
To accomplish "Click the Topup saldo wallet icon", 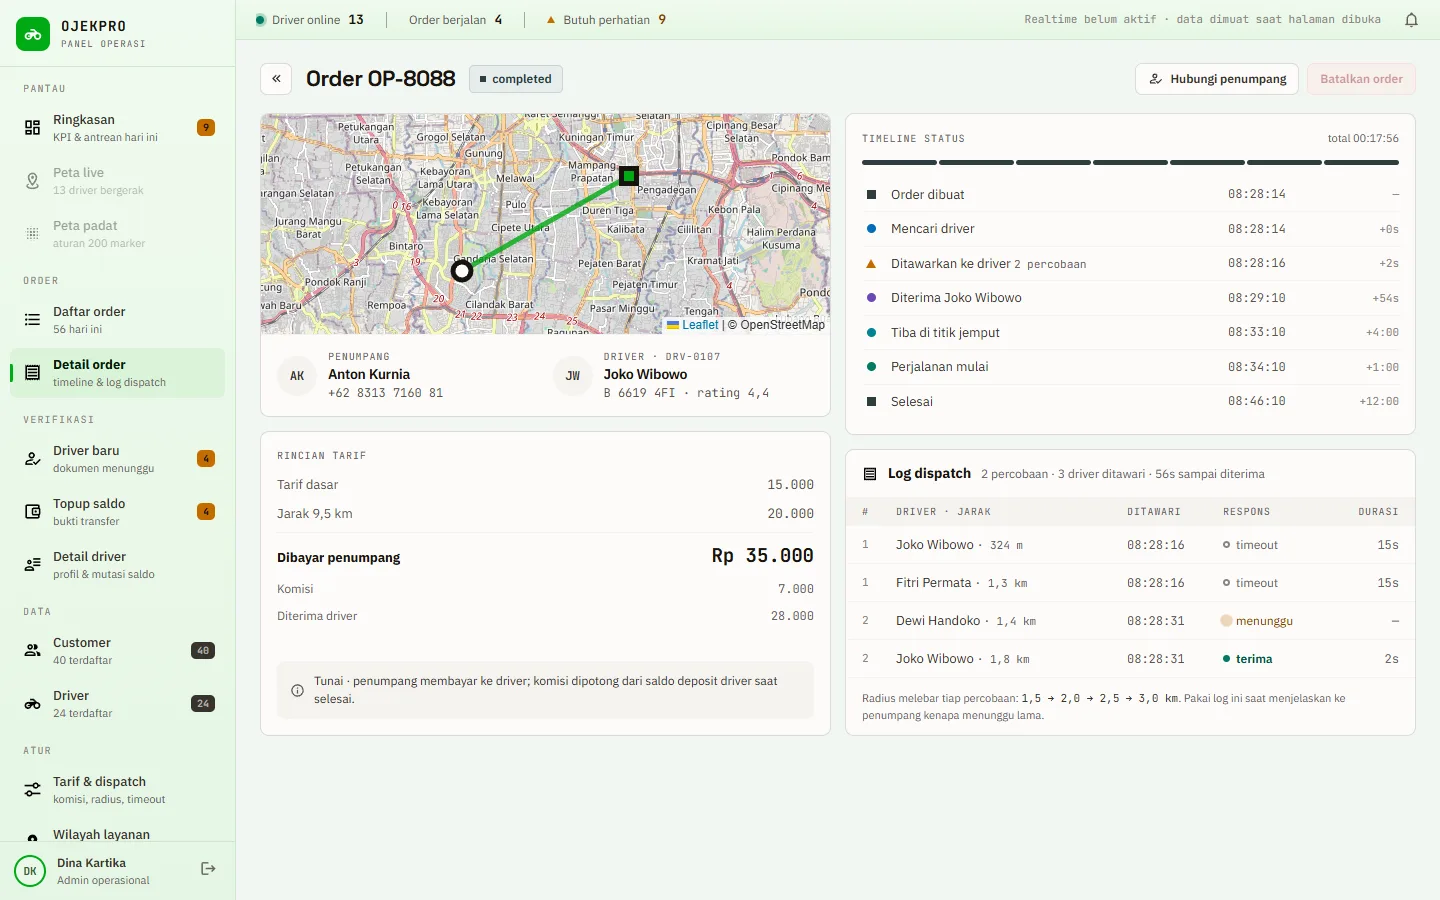I will 33,512.
